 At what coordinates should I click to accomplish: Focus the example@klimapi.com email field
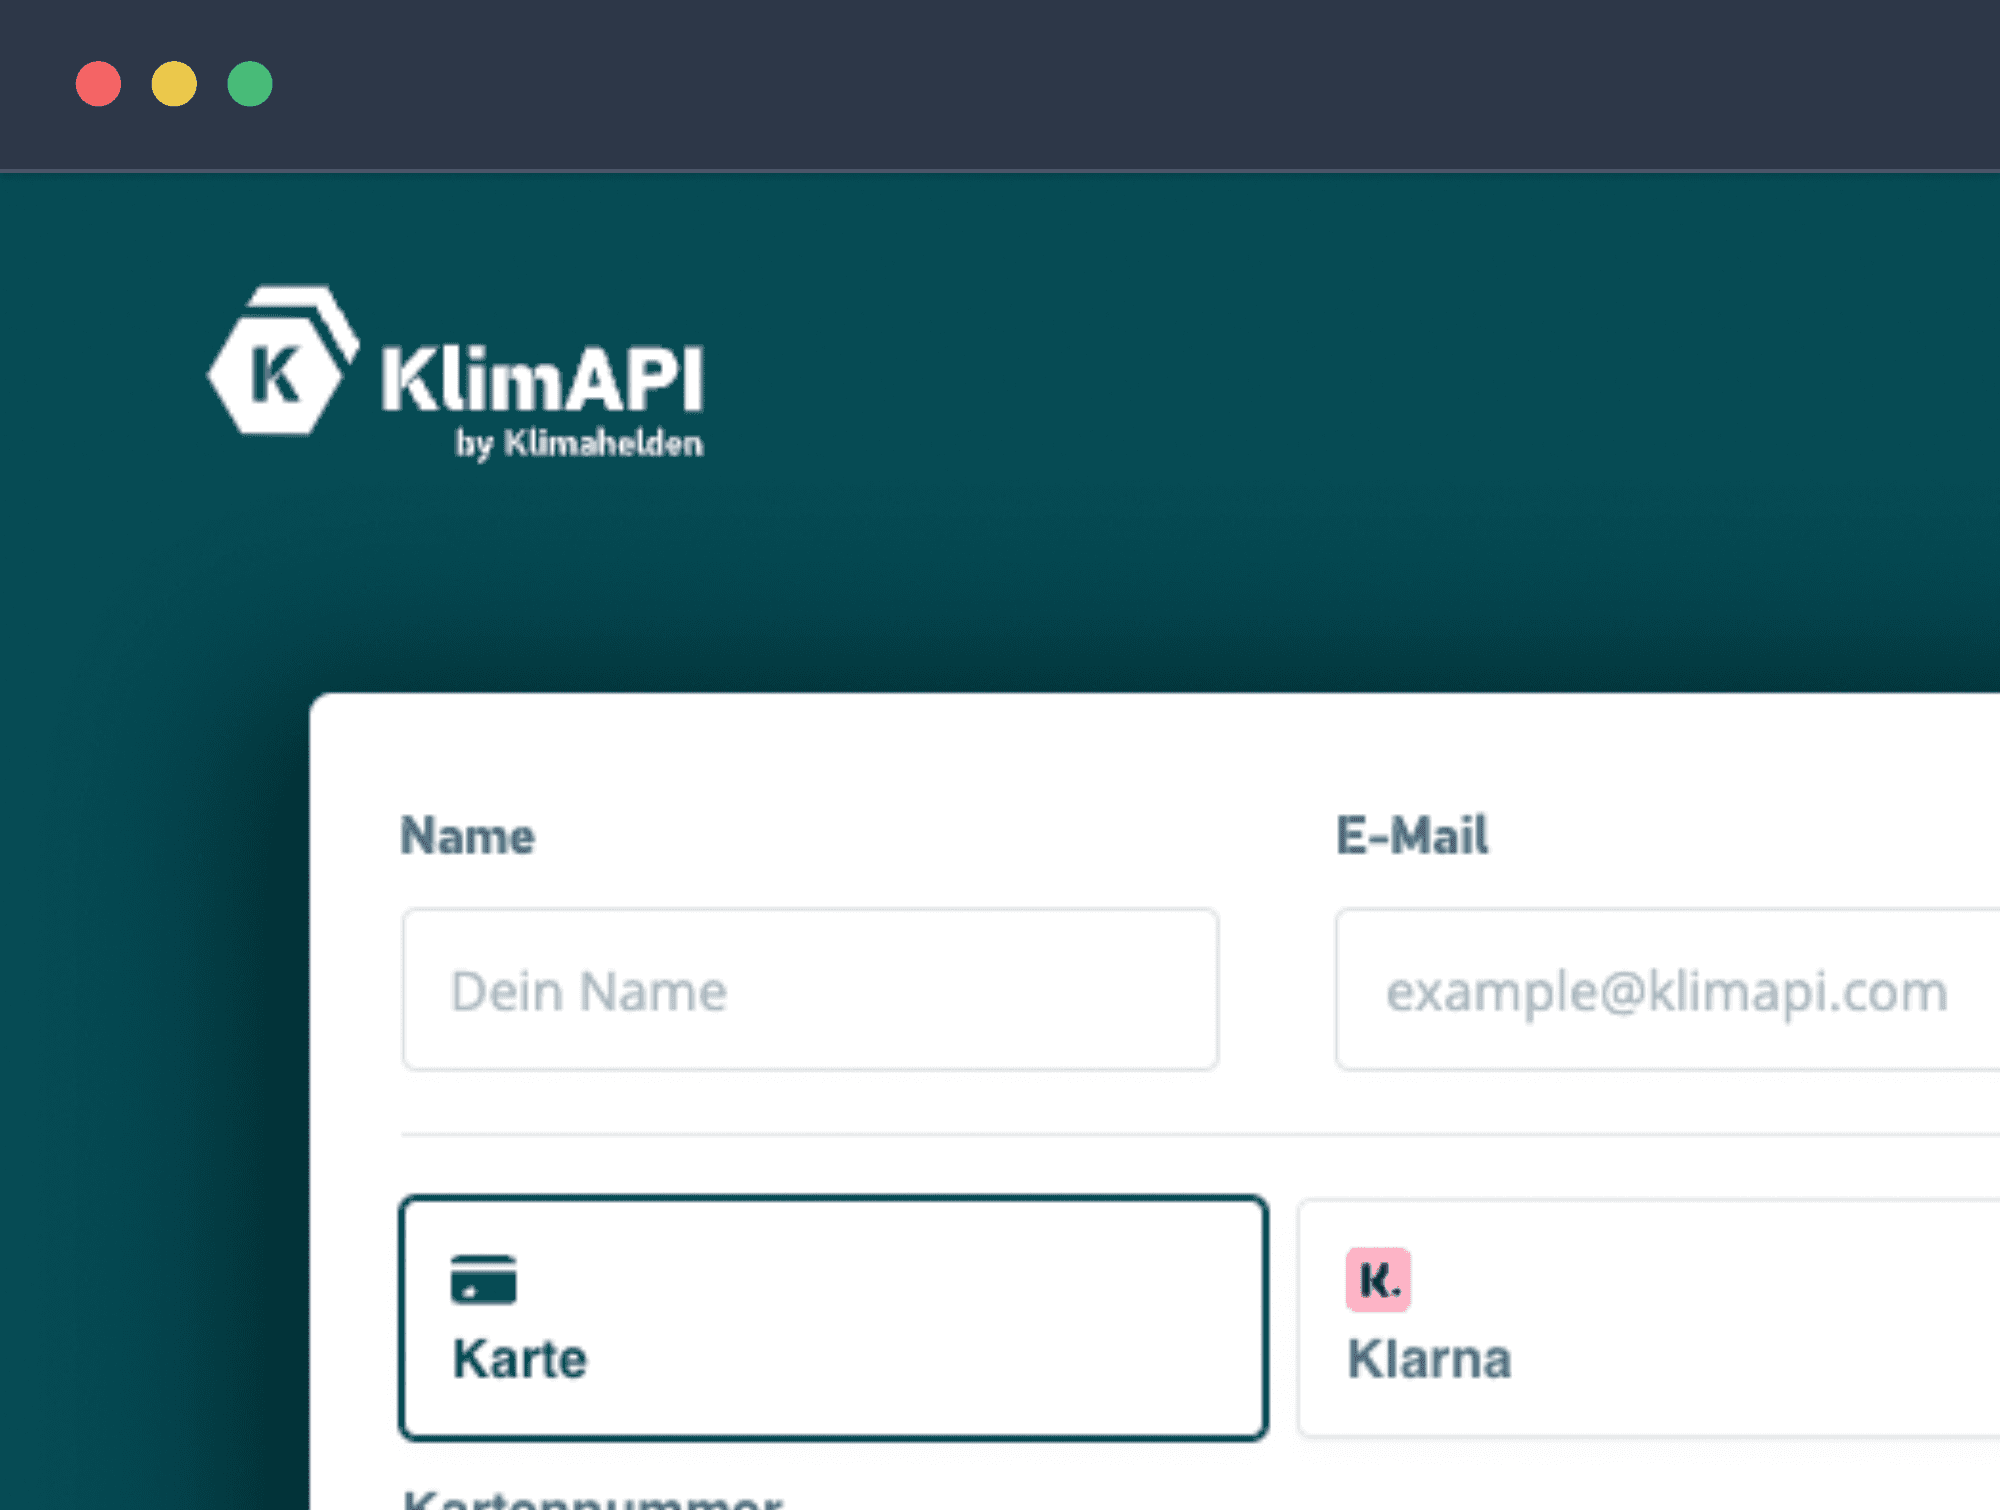pos(1667,990)
